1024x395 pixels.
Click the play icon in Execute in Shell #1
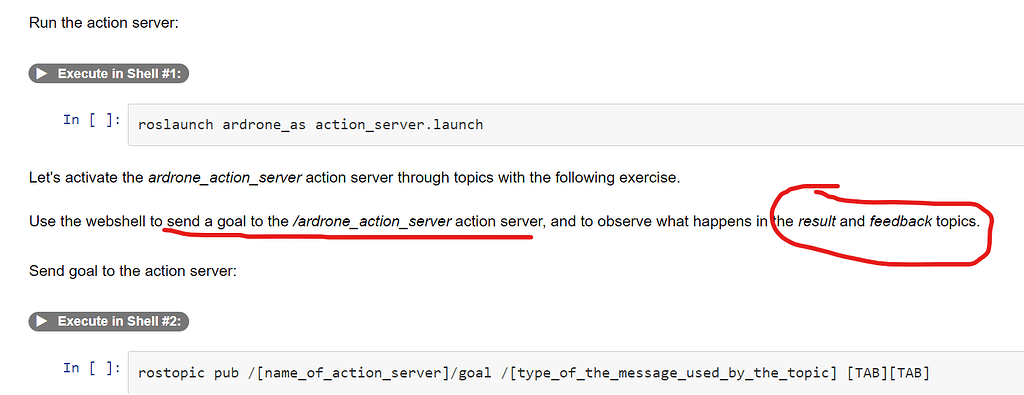pyautogui.click(x=42, y=74)
